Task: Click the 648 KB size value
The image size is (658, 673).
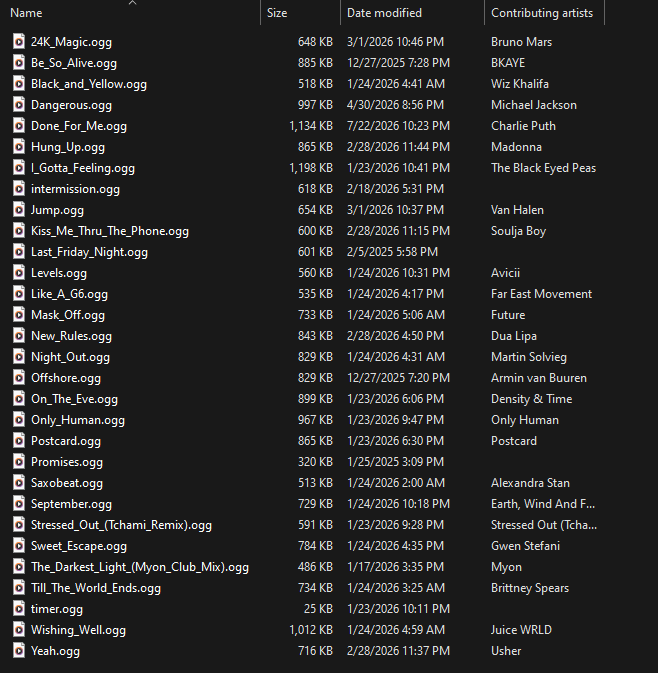Action: (x=315, y=42)
